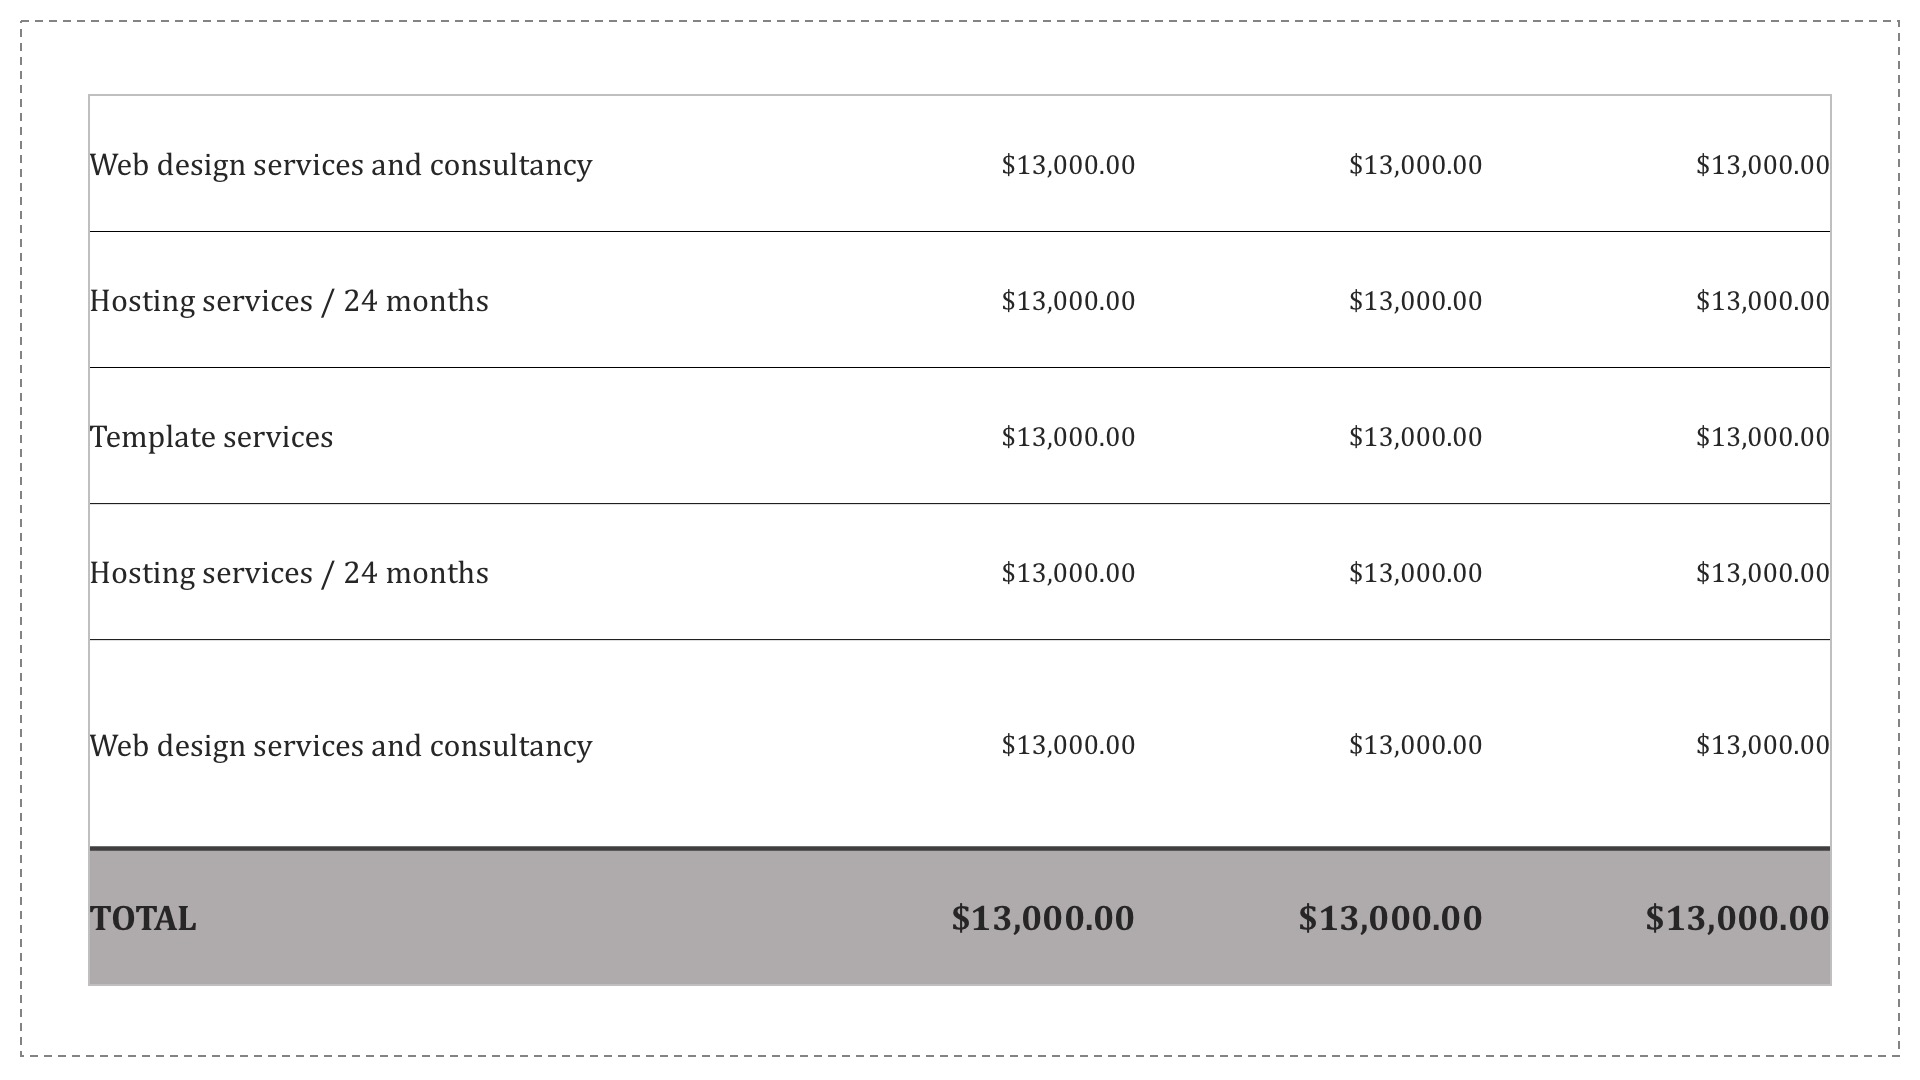Select last amount in top Web design row

1762,165
